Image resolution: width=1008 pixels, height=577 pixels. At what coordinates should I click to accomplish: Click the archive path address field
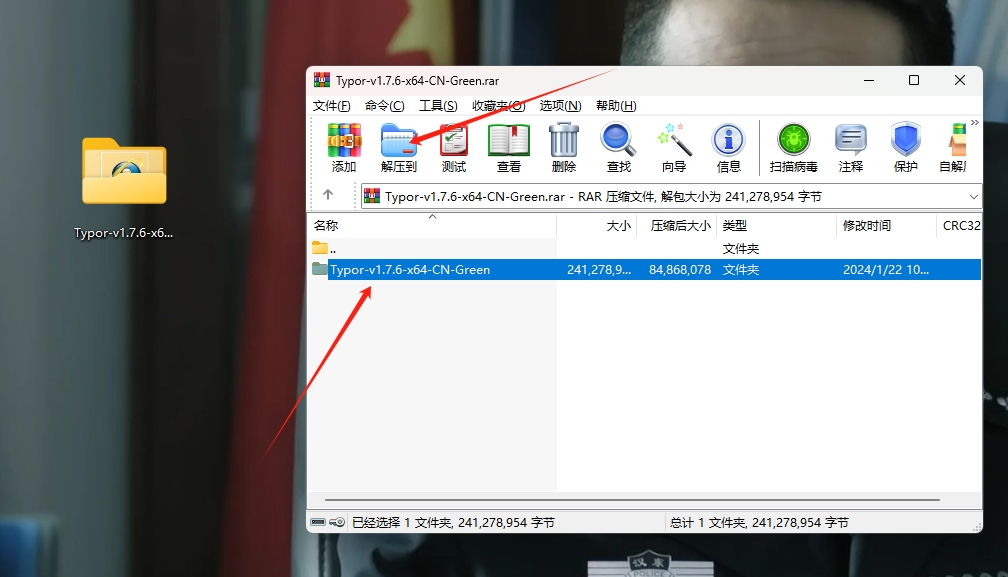click(x=671, y=197)
